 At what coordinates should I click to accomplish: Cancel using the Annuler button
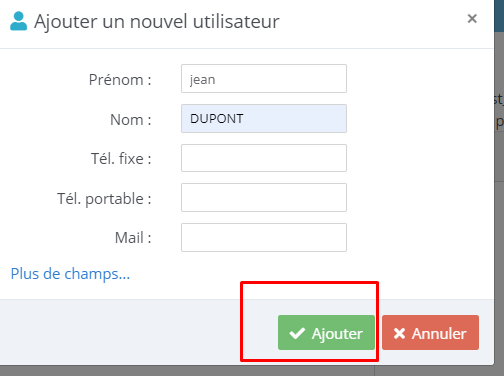(430, 332)
